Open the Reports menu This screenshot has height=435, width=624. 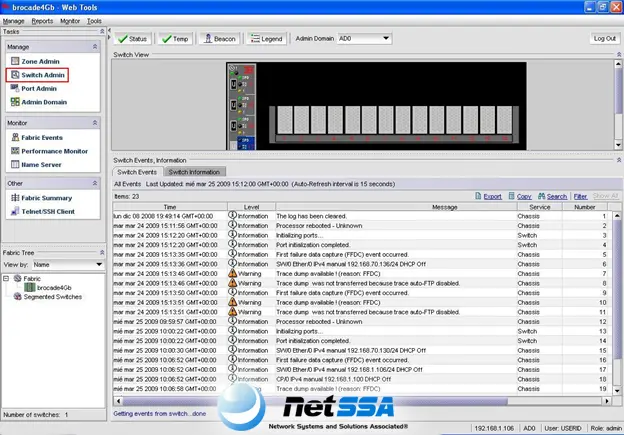(x=42, y=21)
